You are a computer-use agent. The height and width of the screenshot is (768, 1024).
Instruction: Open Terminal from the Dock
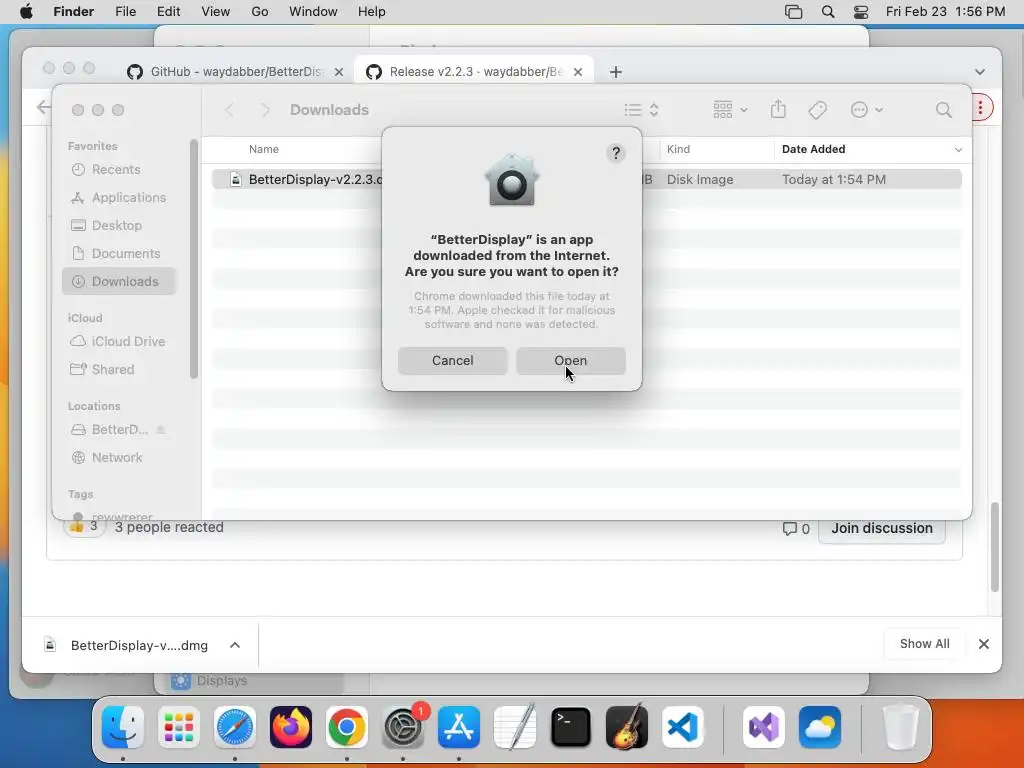pyautogui.click(x=571, y=727)
